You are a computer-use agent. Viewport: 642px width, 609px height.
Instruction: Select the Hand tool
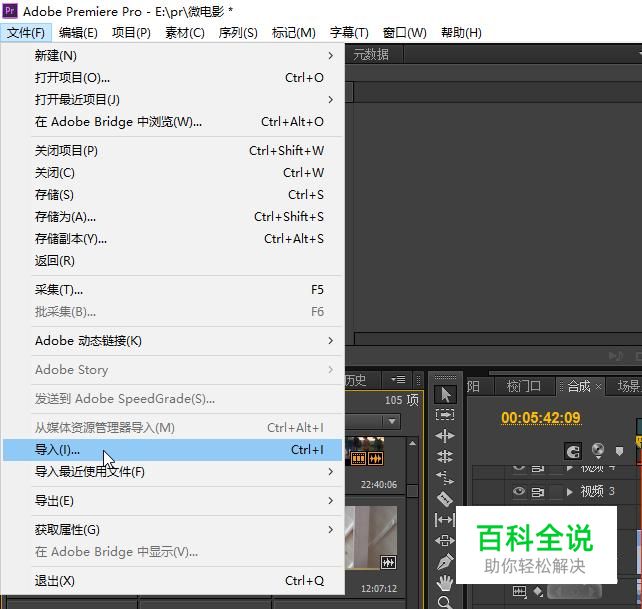pos(445,582)
